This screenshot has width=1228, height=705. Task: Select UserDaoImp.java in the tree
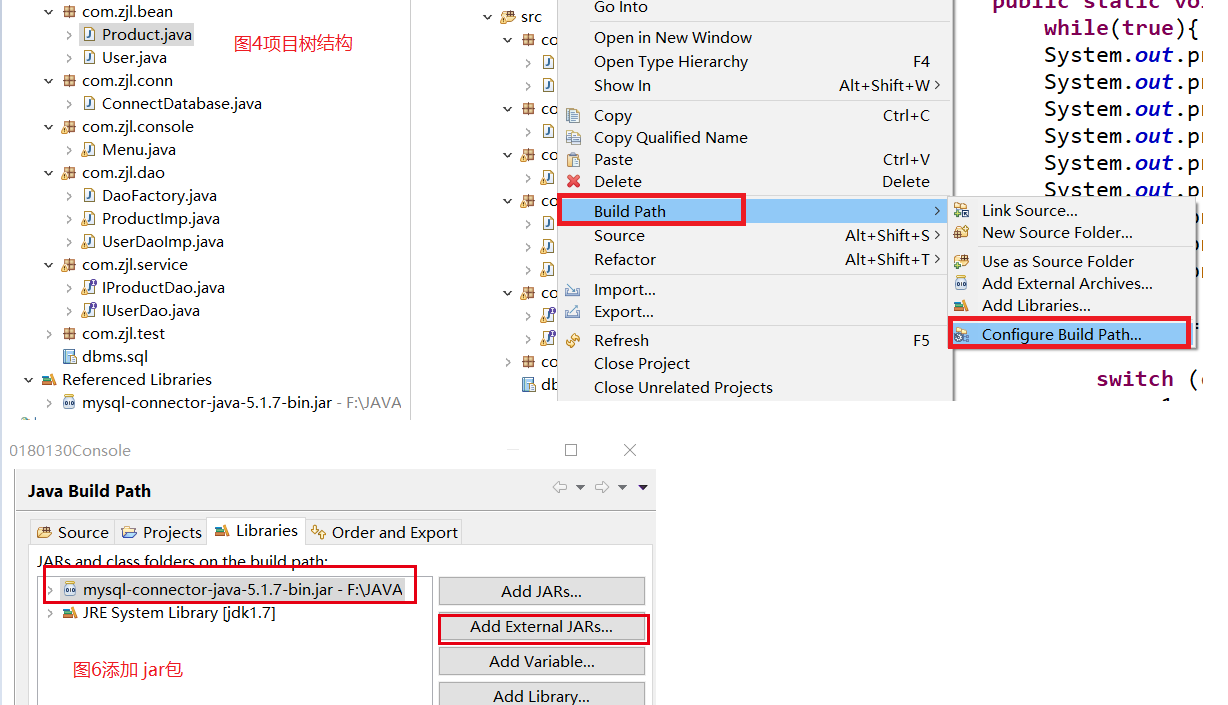coord(162,242)
